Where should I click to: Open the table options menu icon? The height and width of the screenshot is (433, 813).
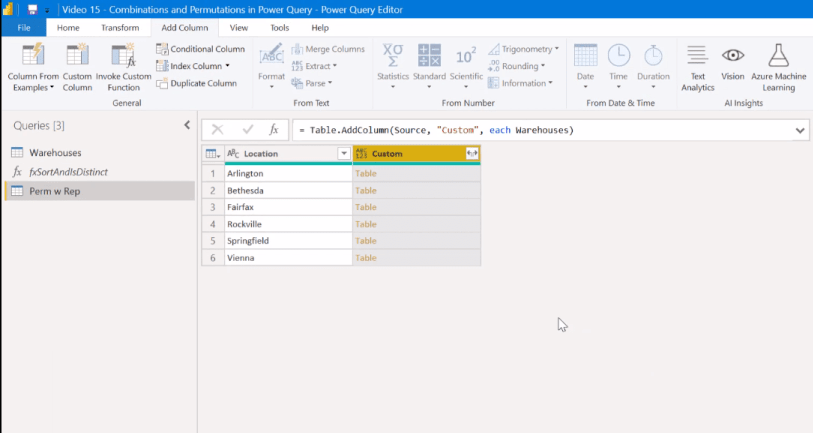tap(213, 153)
